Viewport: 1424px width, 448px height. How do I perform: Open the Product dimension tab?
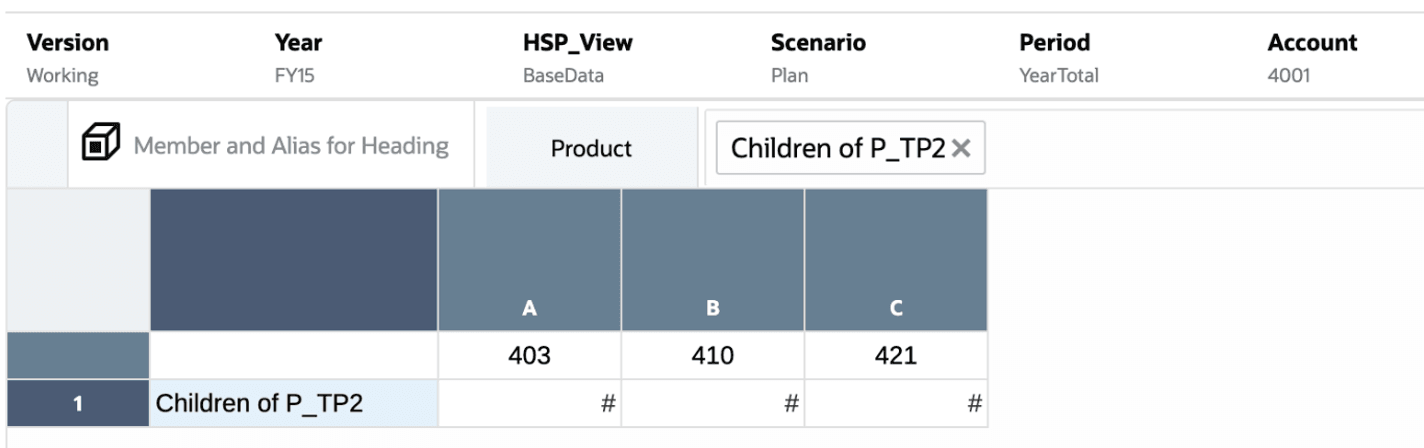click(x=591, y=148)
